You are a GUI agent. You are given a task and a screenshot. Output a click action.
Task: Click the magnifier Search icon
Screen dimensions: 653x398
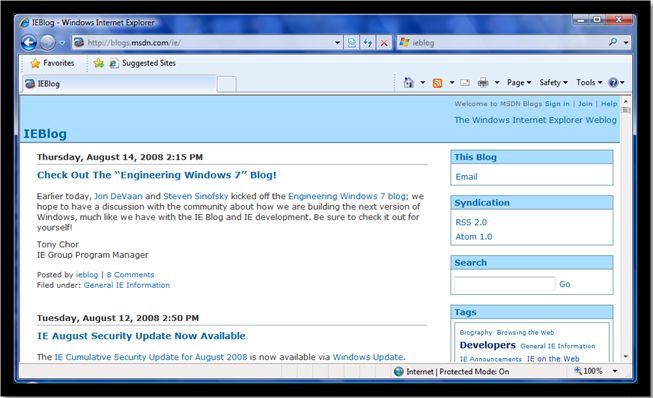click(613, 42)
